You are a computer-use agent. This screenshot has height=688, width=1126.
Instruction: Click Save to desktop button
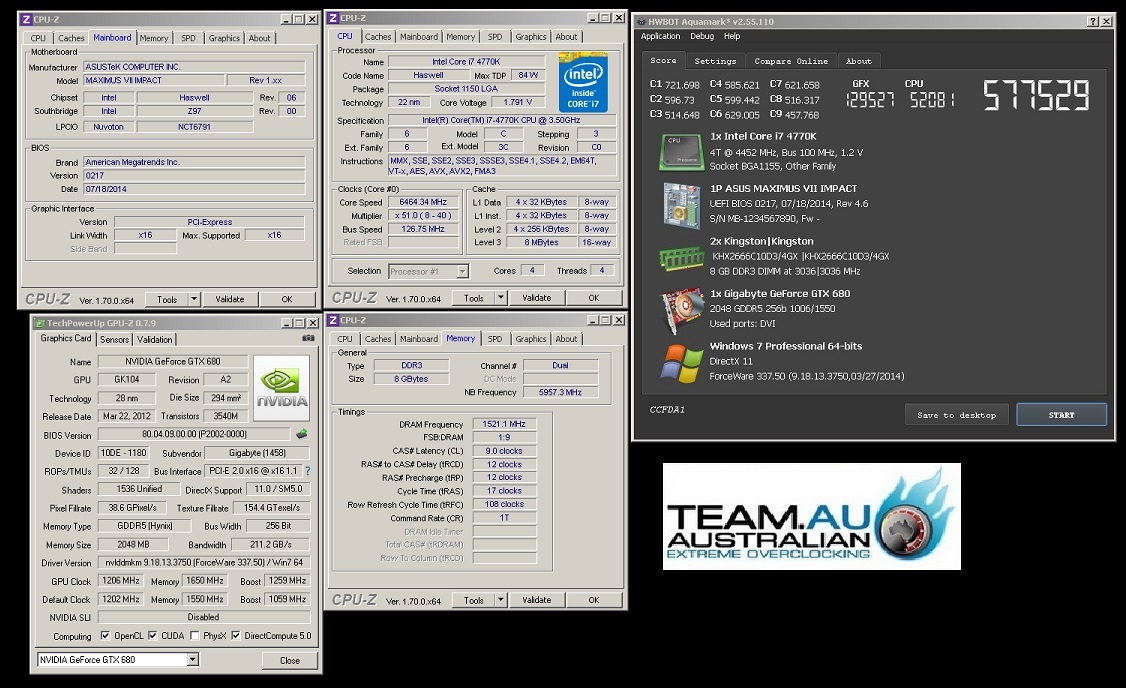tap(957, 414)
